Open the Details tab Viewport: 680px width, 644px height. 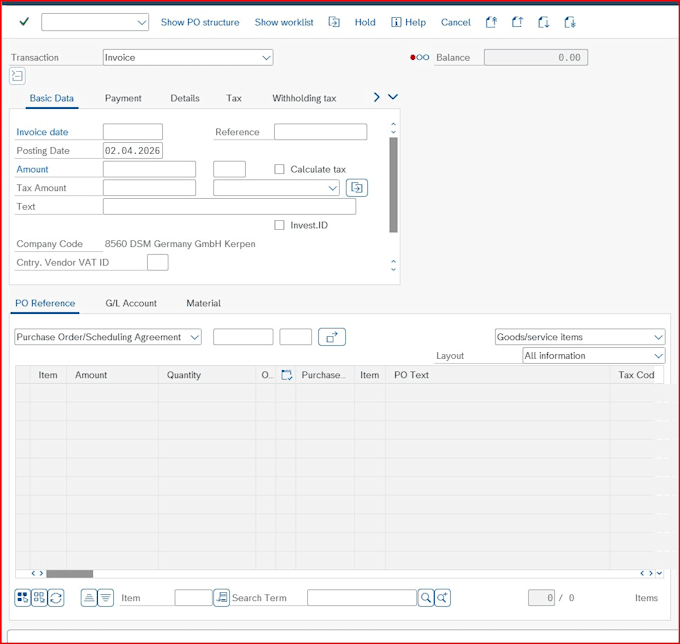click(185, 98)
